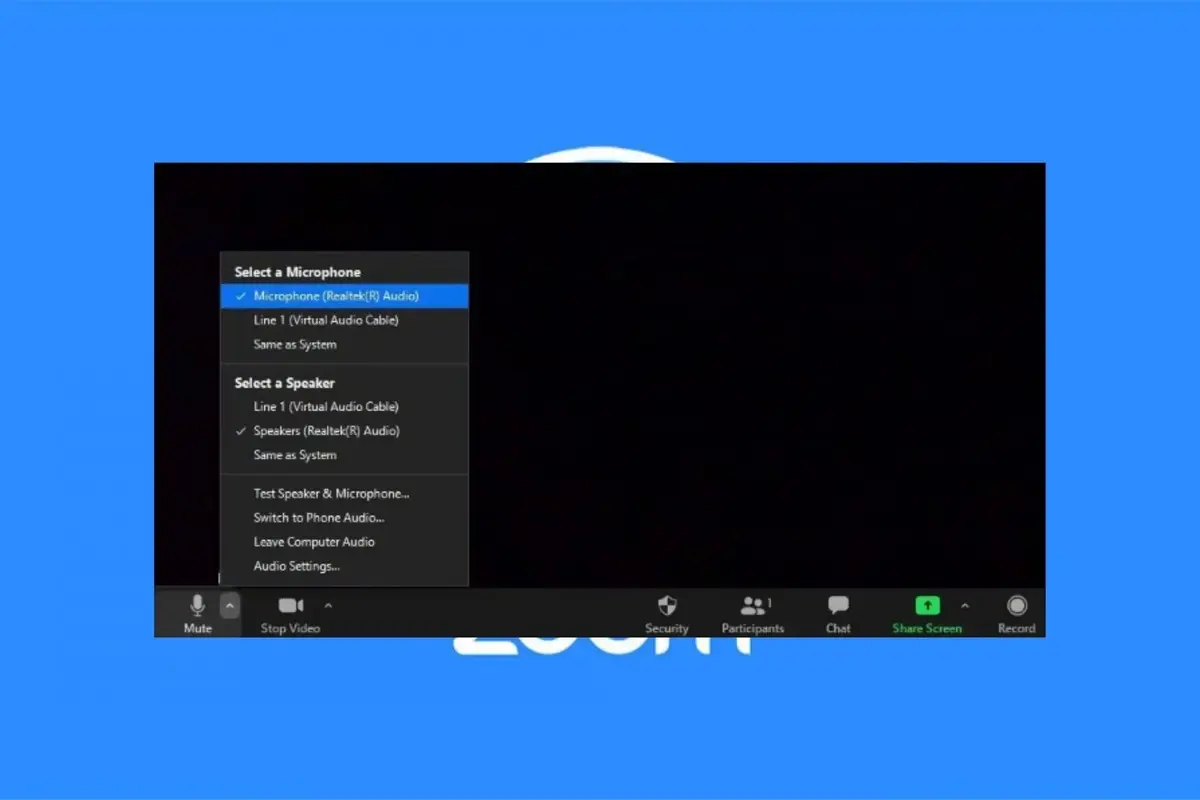Open the Chat bubble icon

838,606
